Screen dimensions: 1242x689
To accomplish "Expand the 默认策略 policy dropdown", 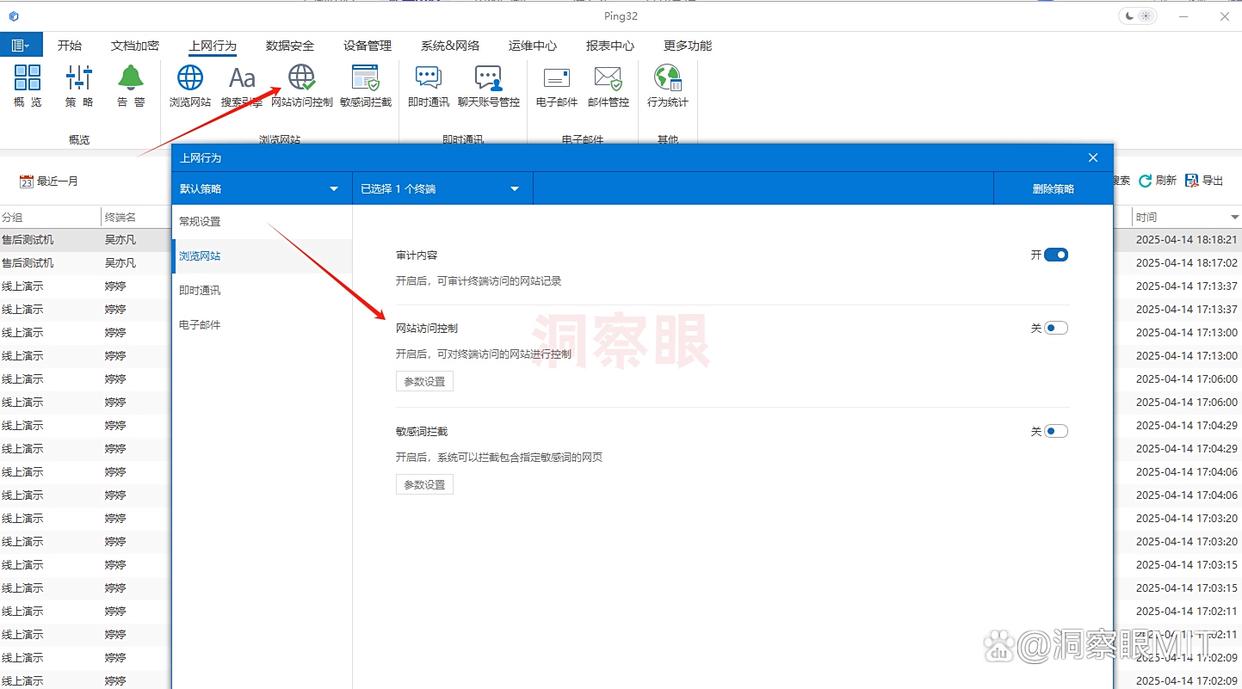I will [x=262, y=188].
